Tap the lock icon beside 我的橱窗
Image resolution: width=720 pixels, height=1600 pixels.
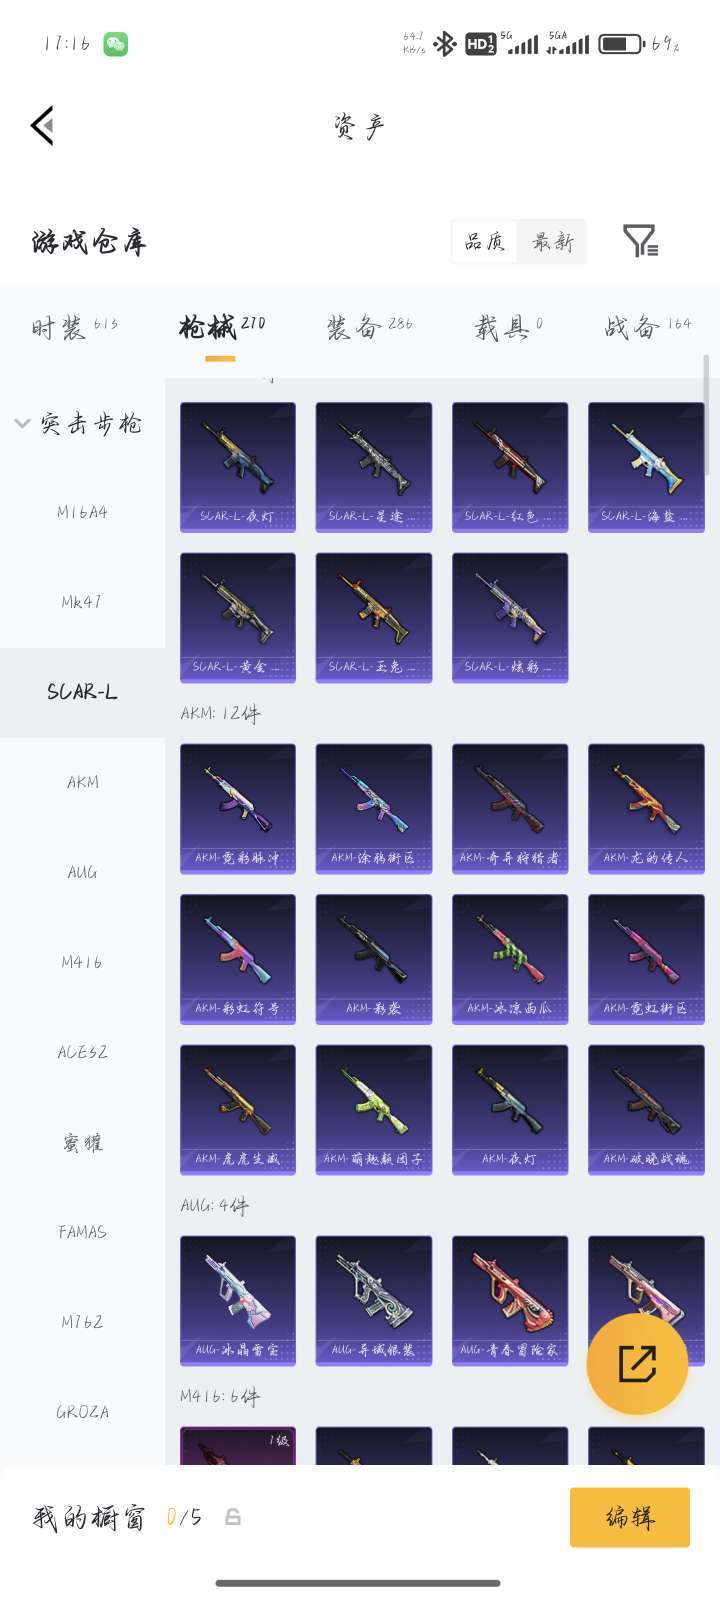point(233,1518)
